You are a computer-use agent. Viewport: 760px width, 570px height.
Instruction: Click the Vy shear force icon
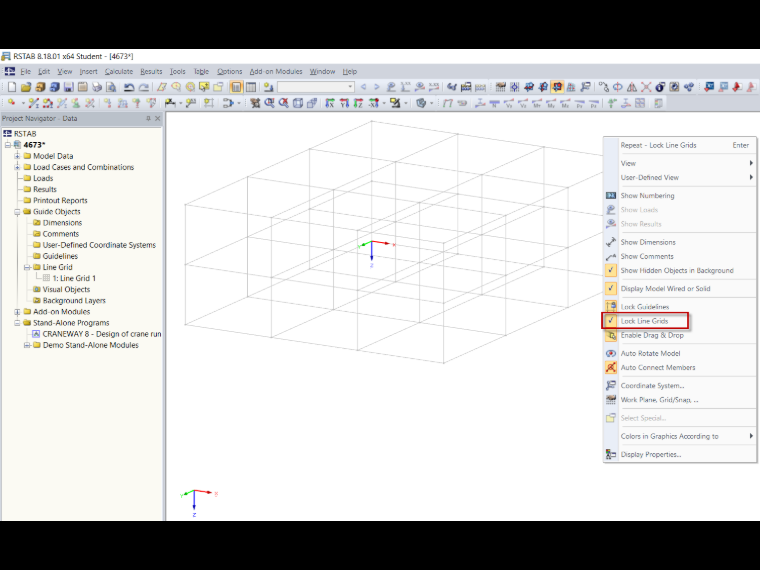point(508,103)
